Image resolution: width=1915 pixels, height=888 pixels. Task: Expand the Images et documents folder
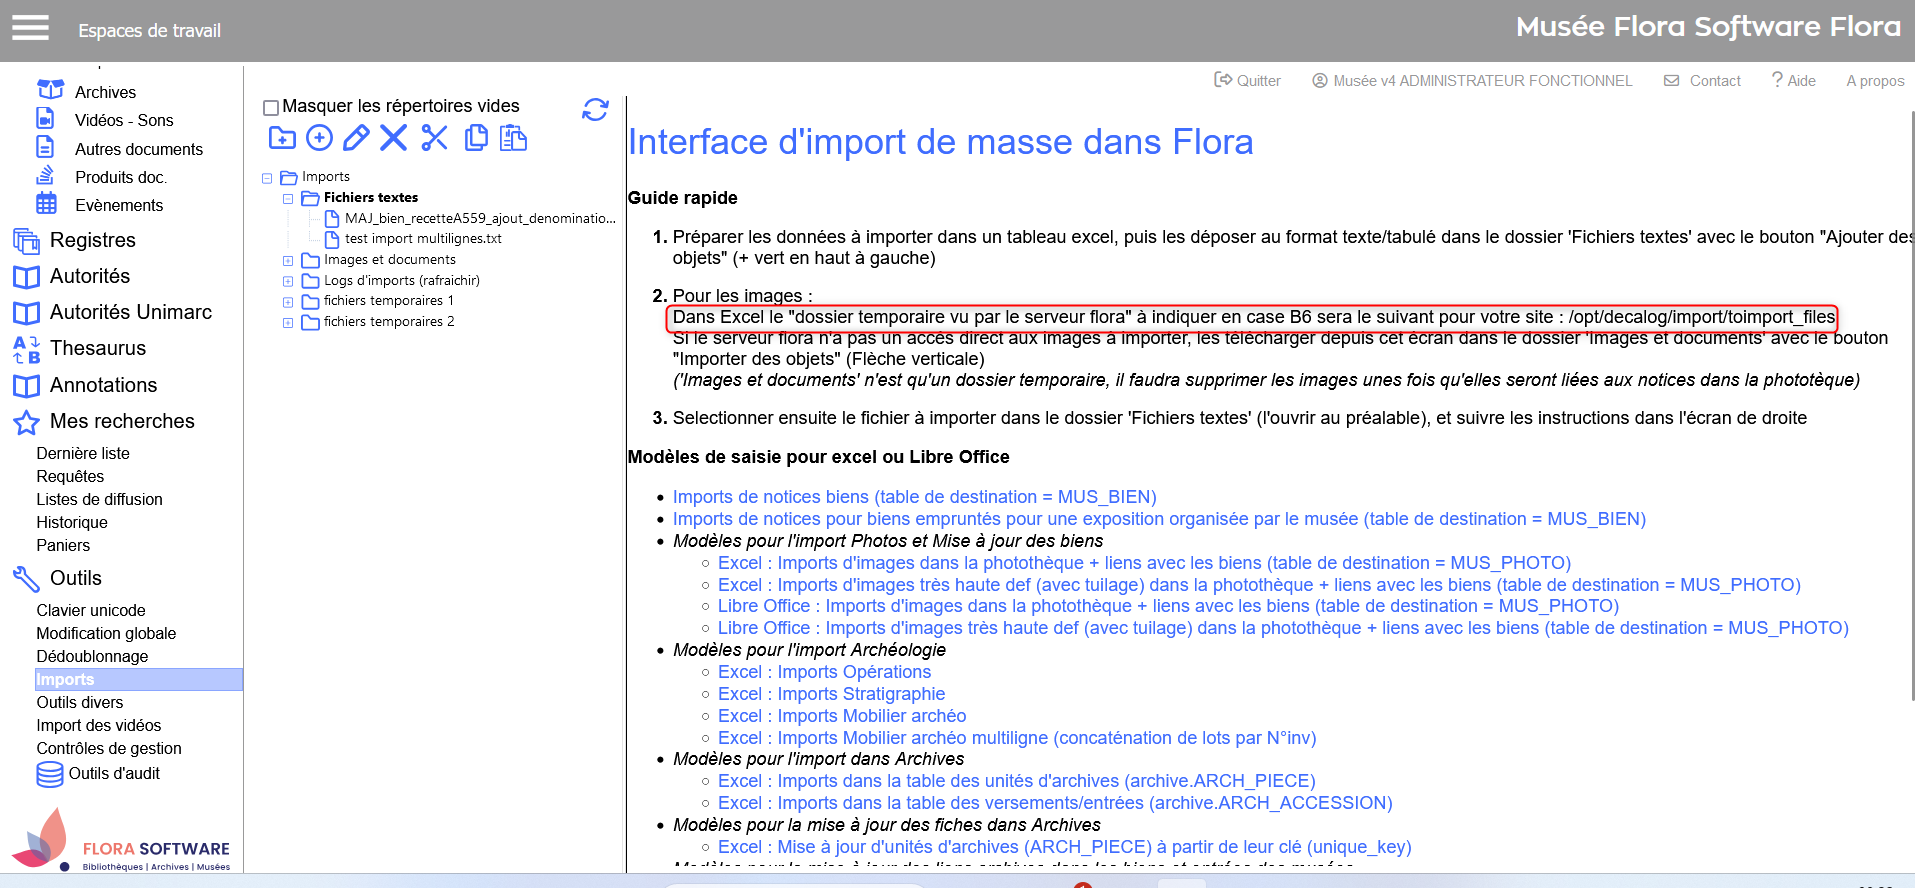(288, 261)
